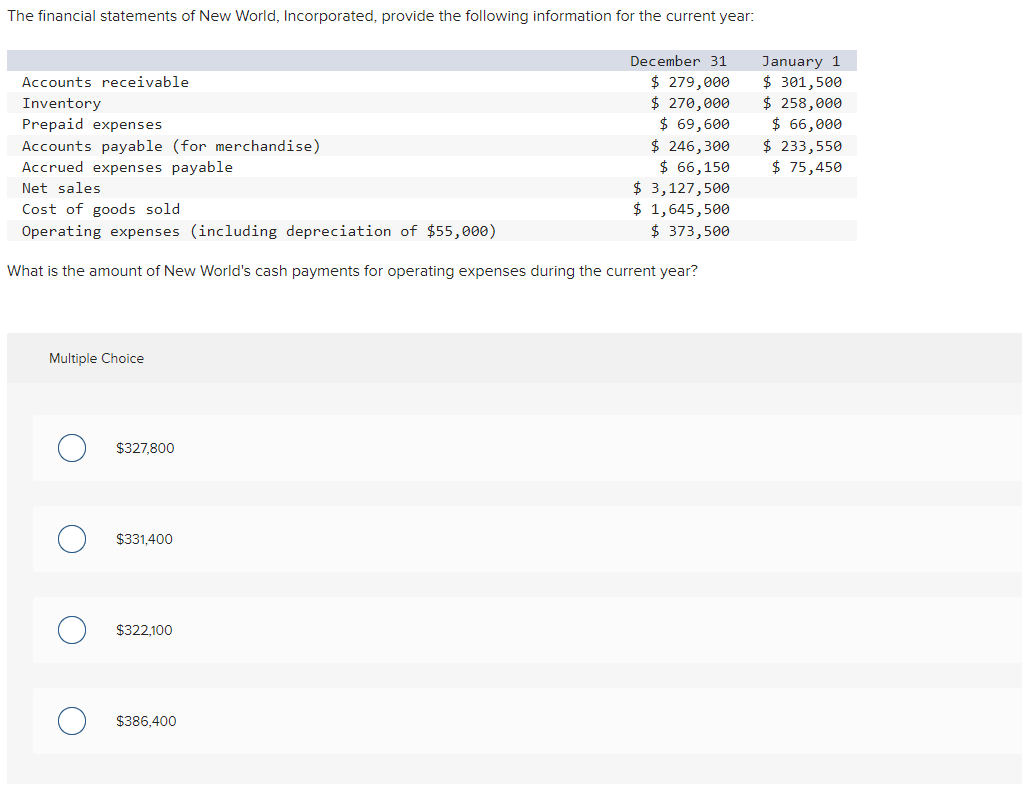Click the January 1 column header

801,61
